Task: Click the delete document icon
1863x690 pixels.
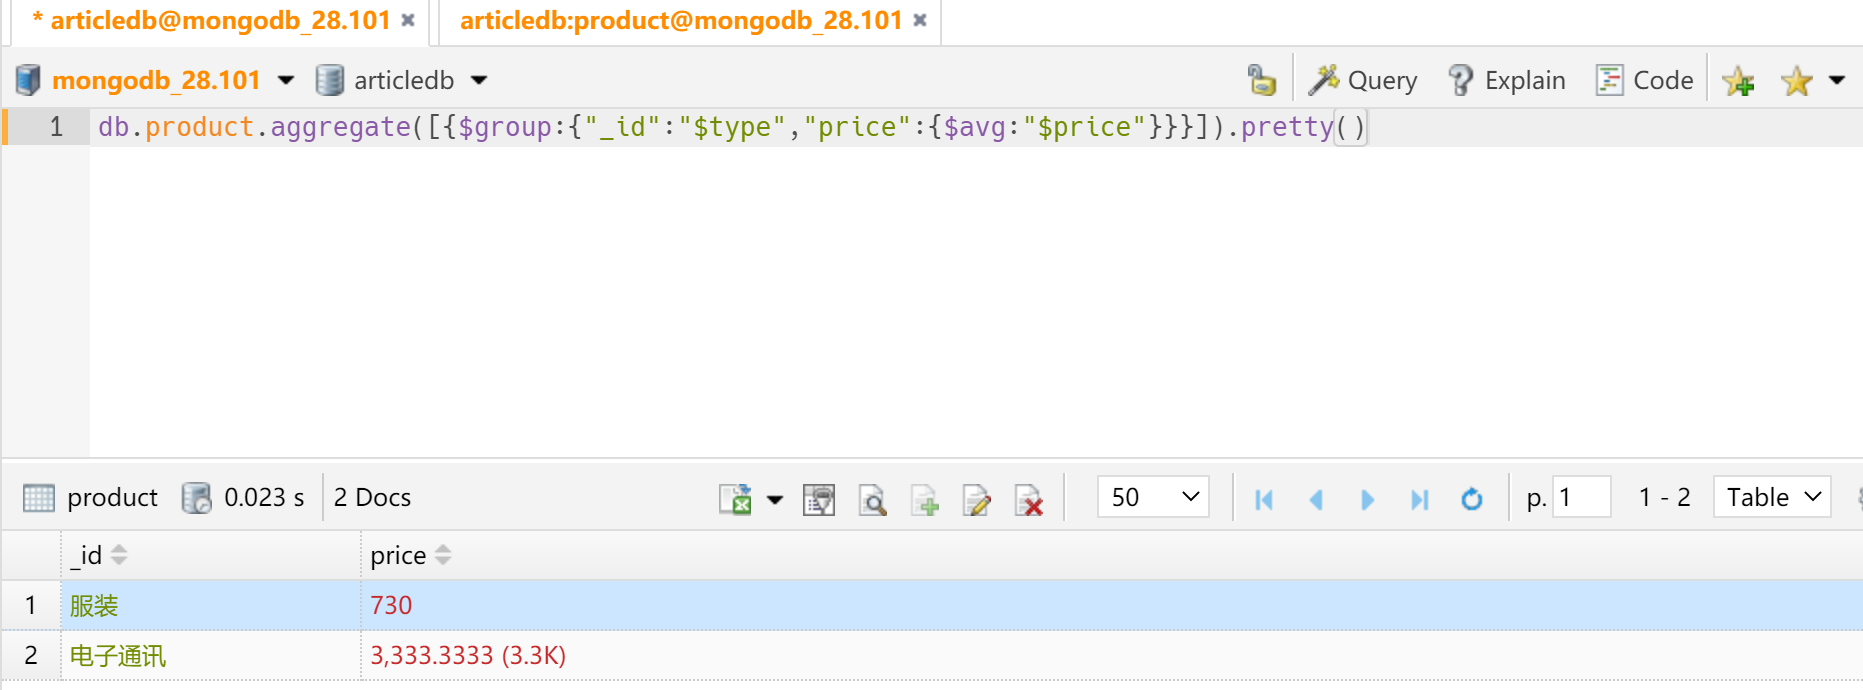Action: click(1029, 498)
